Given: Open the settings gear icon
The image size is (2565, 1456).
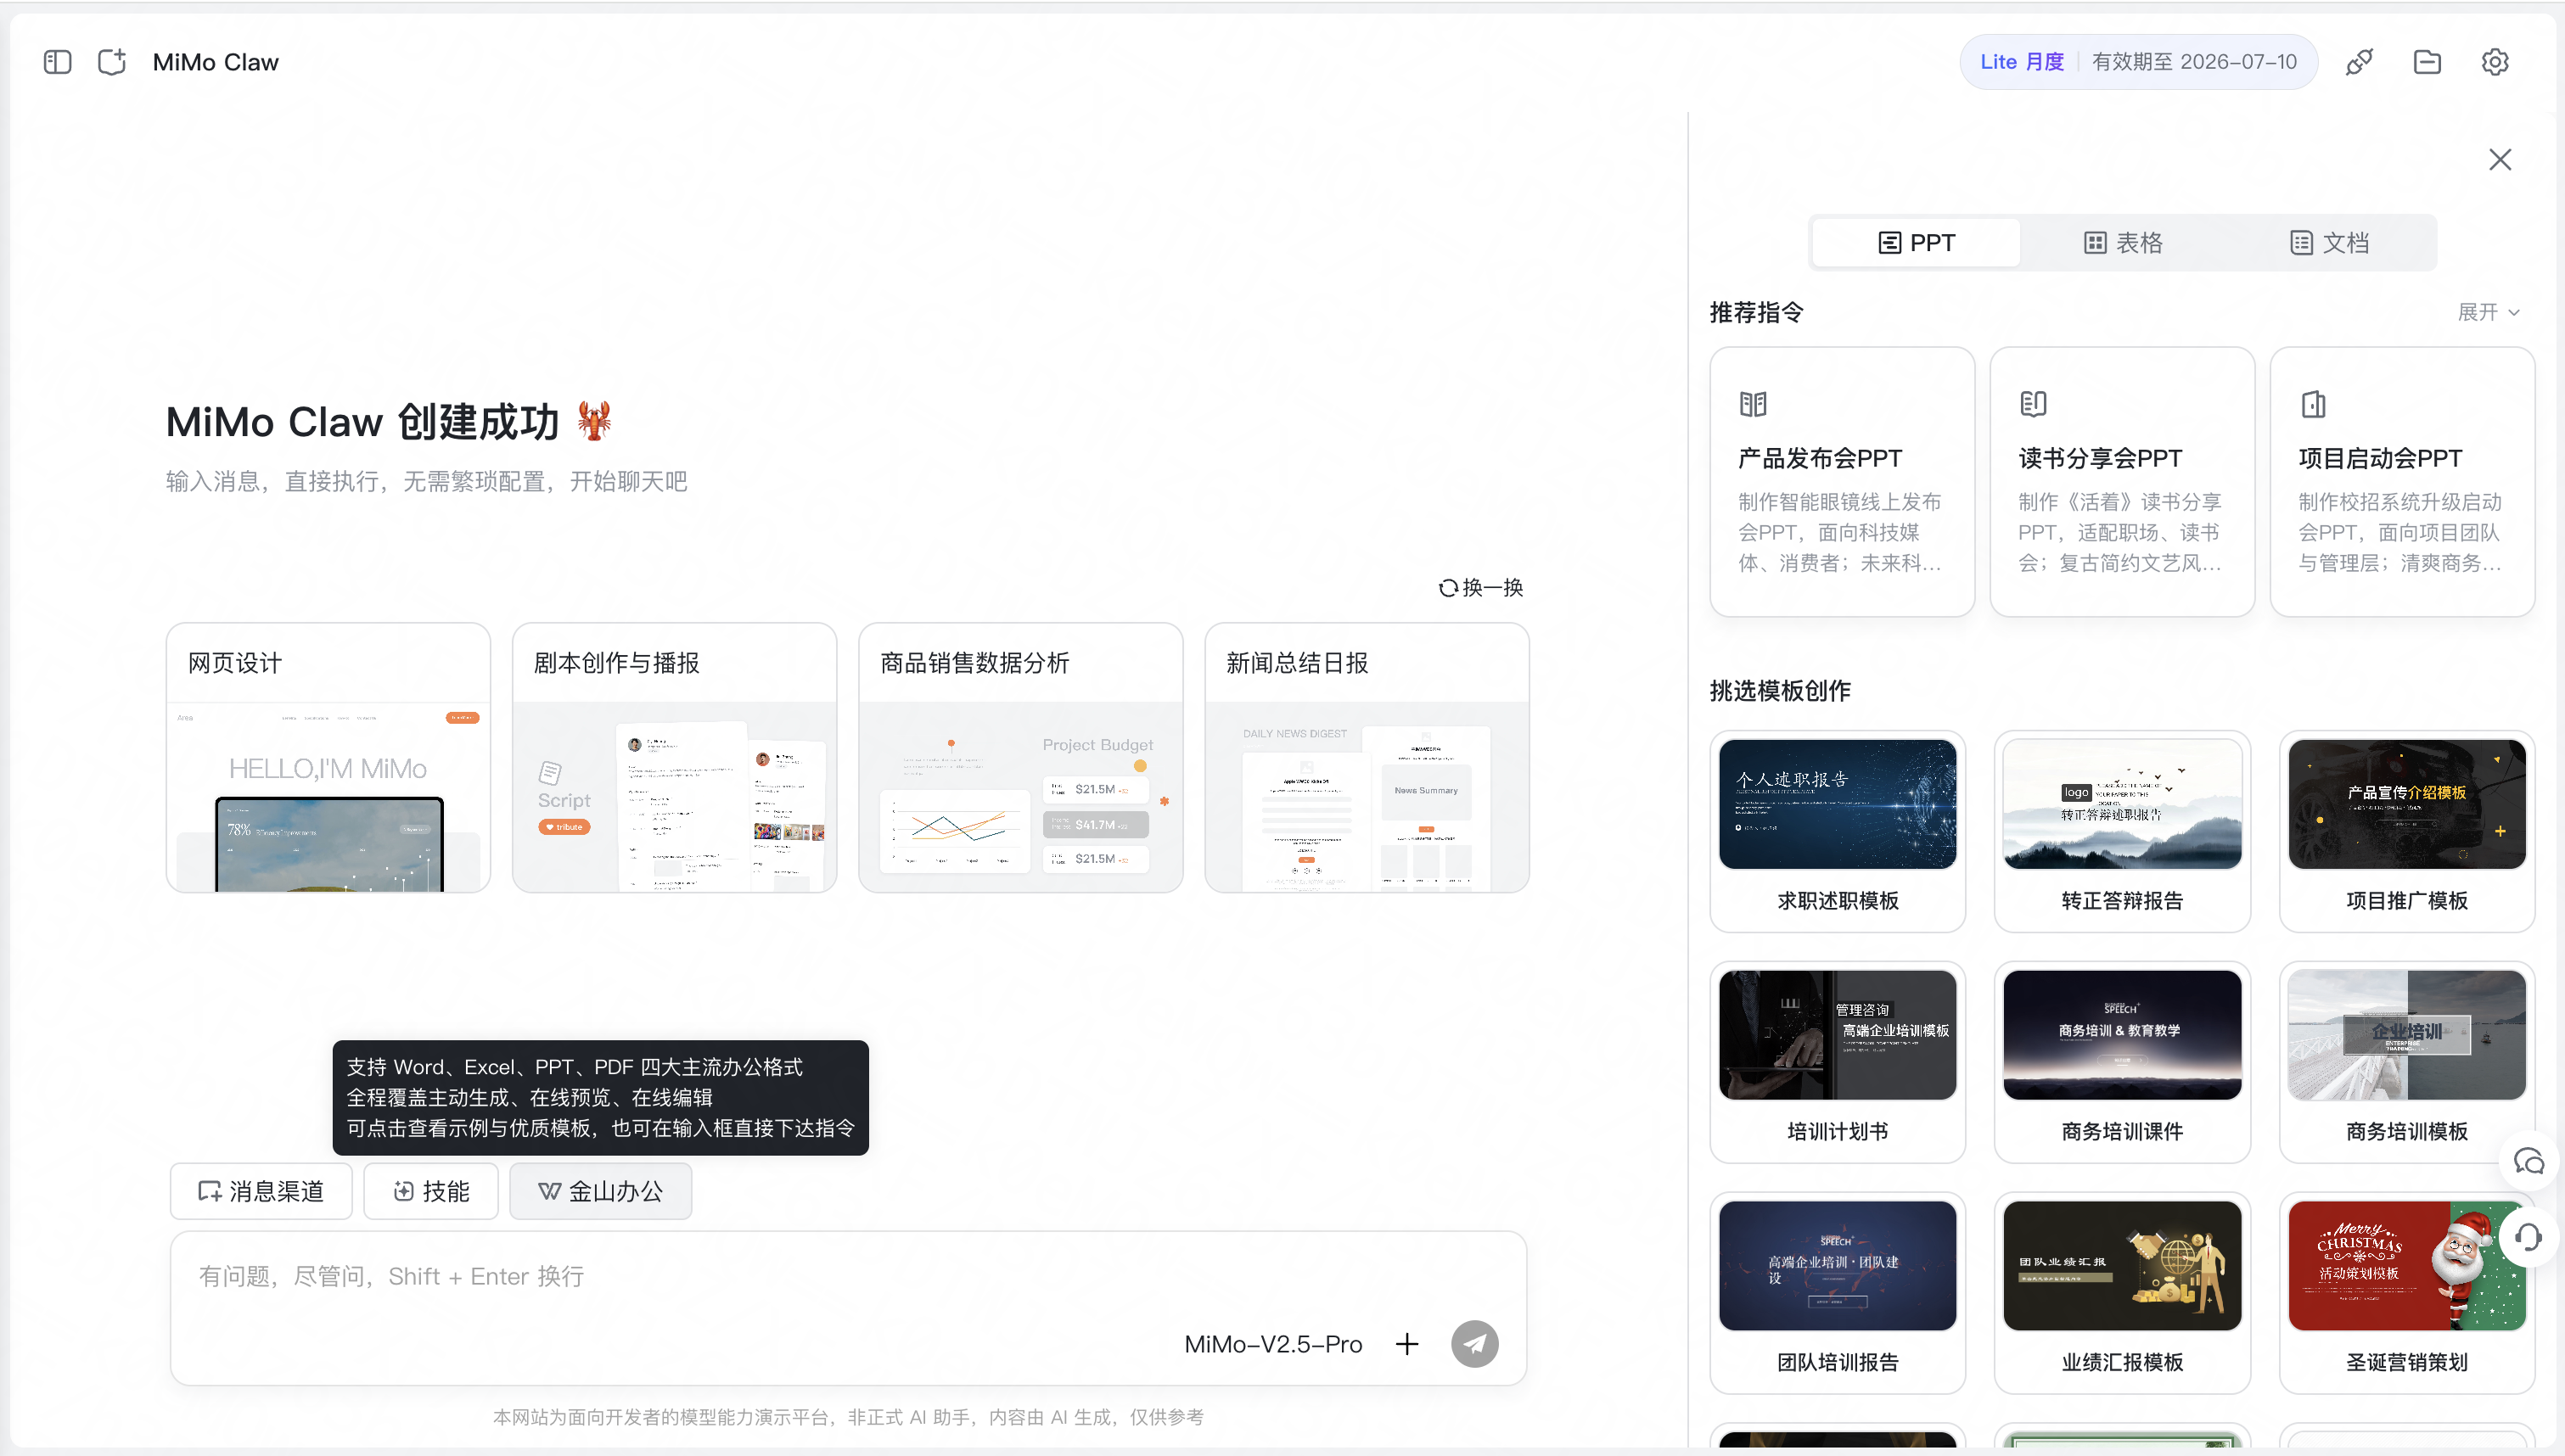Looking at the screenshot, I should point(2495,62).
